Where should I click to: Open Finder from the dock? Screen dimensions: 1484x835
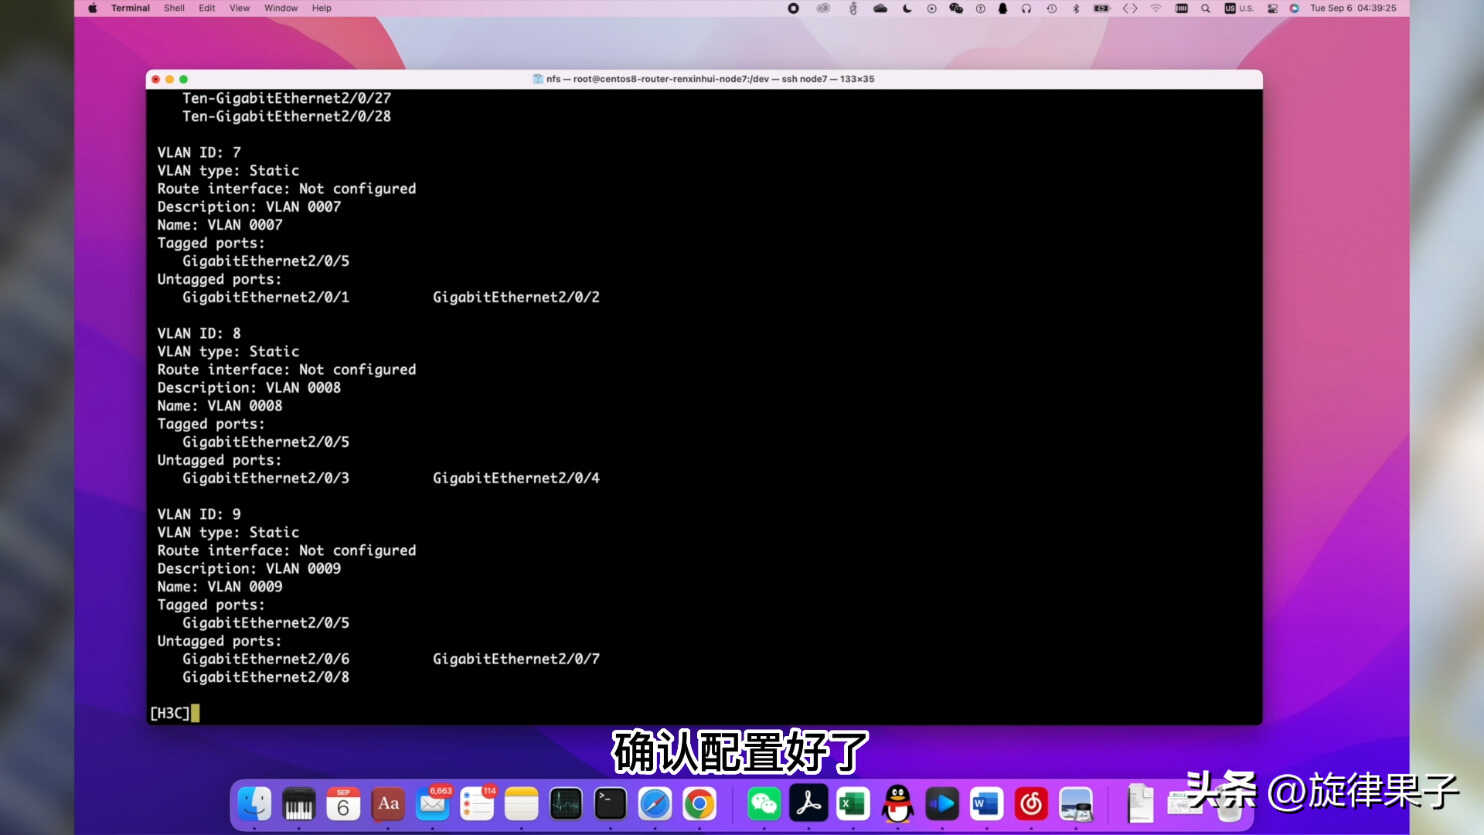(x=254, y=804)
